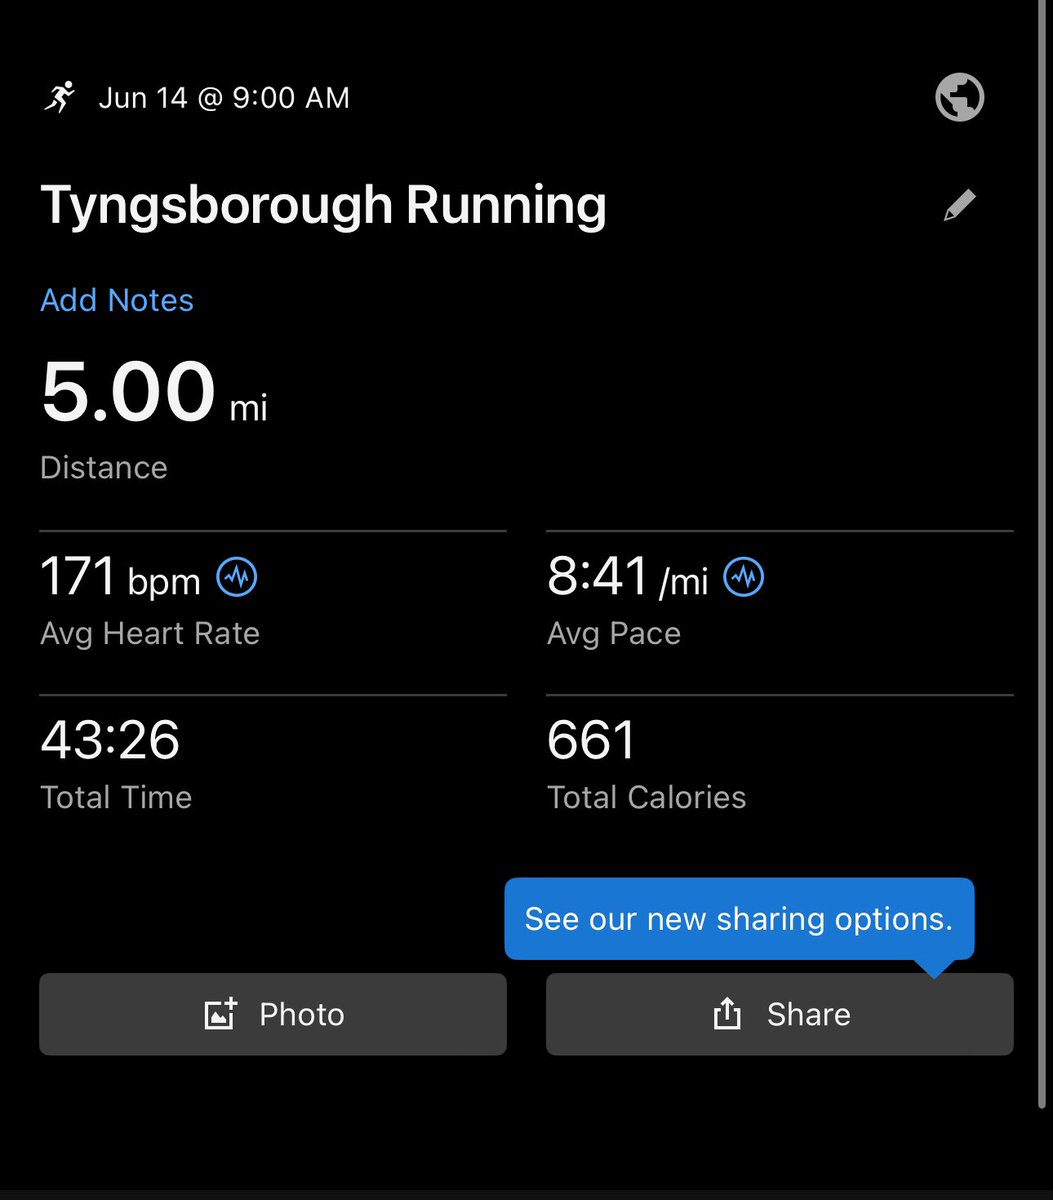Tap the share arrow icon

click(727, 1014)
